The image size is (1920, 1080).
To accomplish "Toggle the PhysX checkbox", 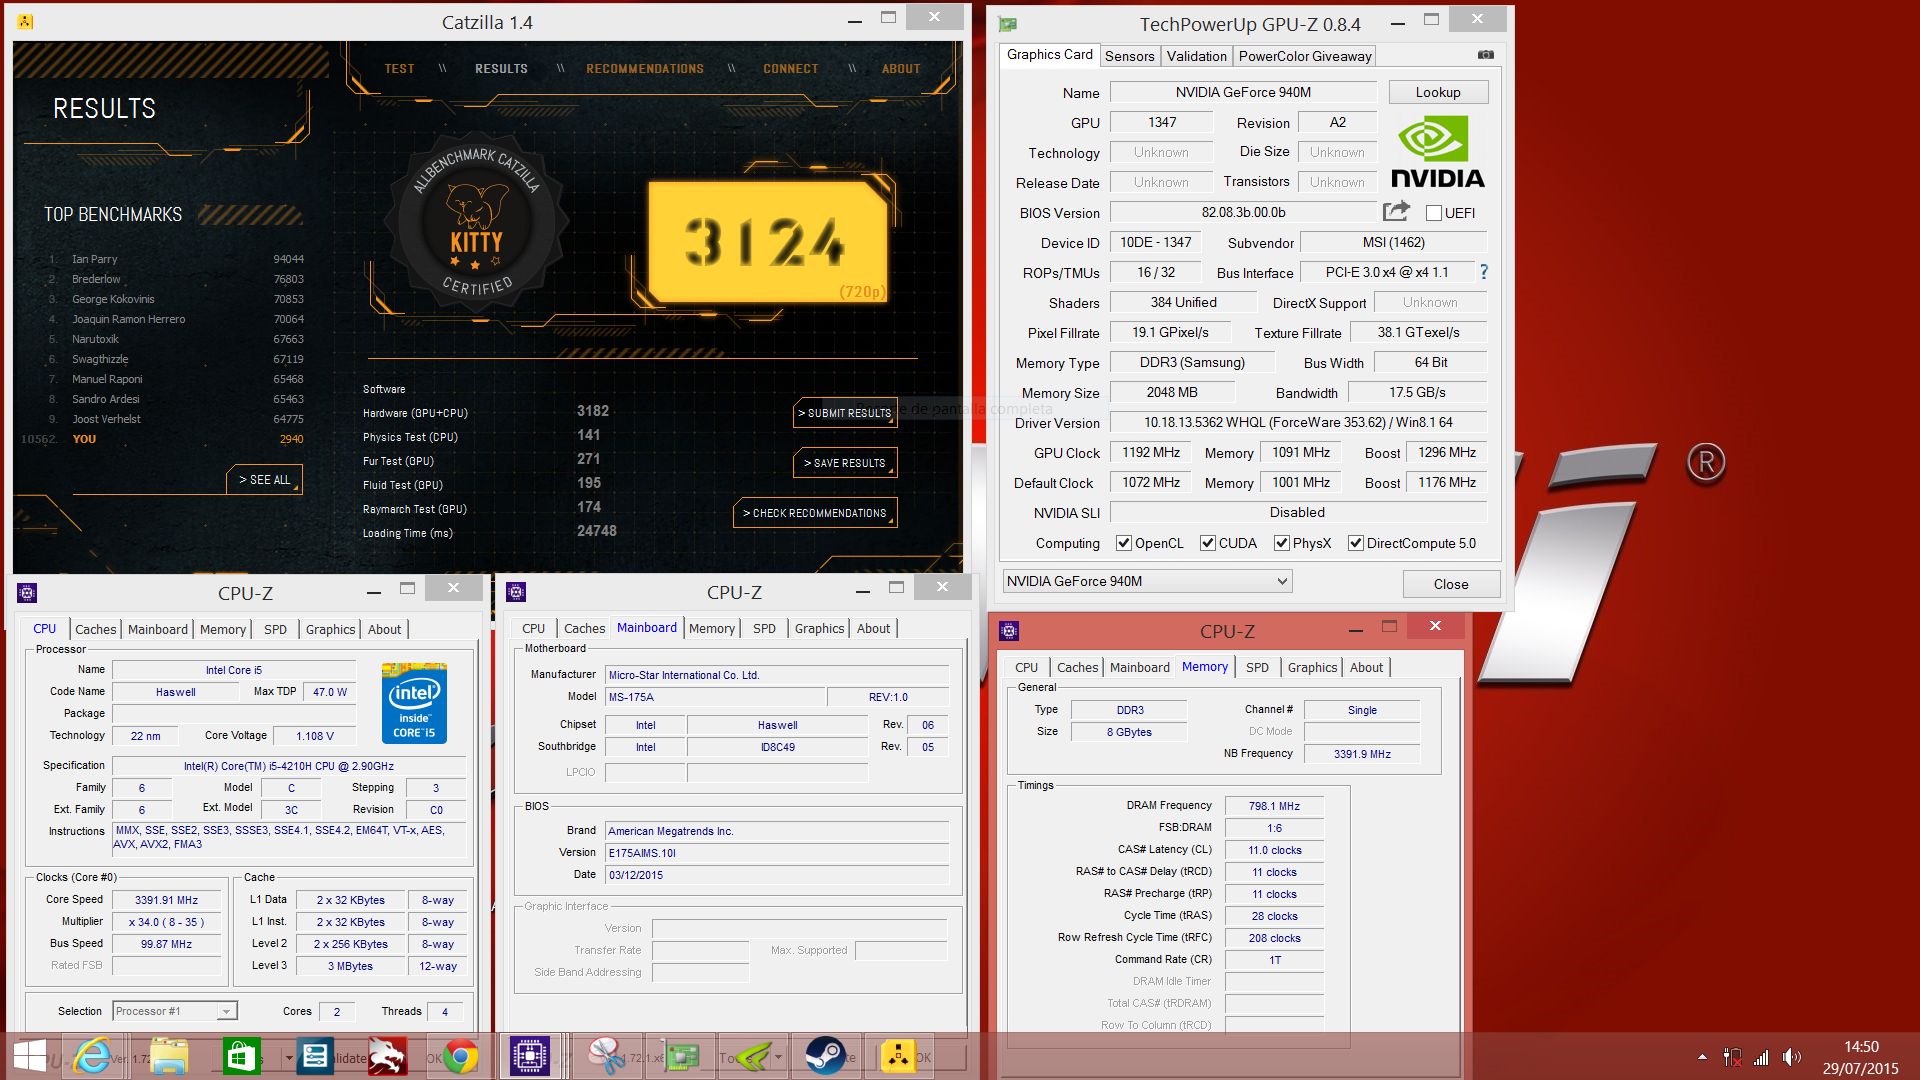I will click(1282, 543).
